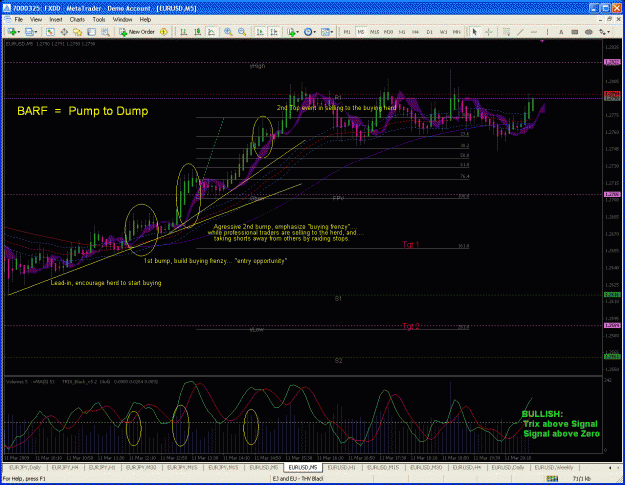Switch chart to Bar Chart mode
This screenshot has width=625, height=485.
click(184, 32)
